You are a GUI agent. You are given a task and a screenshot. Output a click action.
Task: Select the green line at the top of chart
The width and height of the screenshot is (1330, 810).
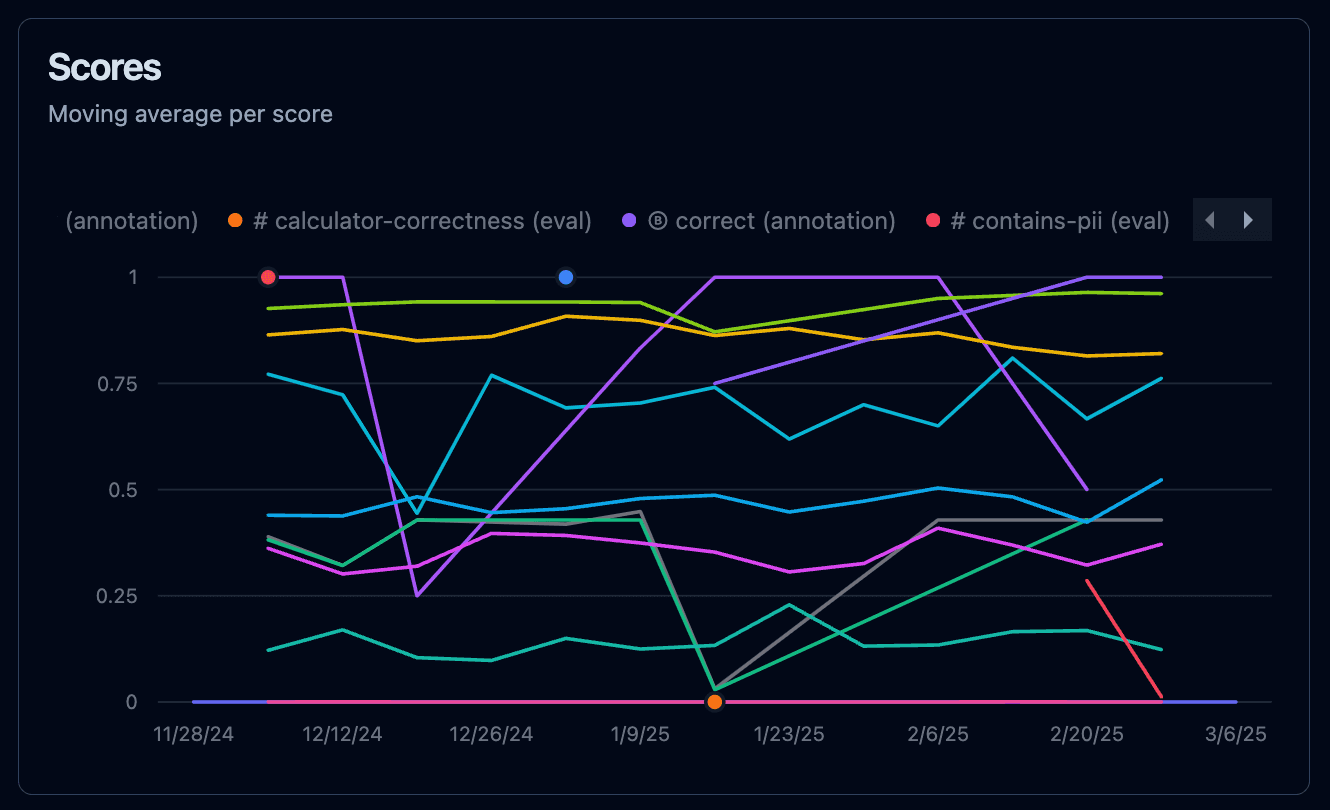tap(500, 300)
